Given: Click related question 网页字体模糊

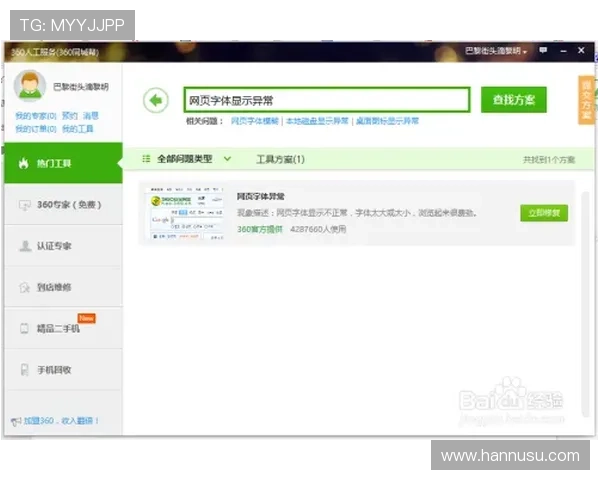Looking at the screenshot, I should [255, 121].
